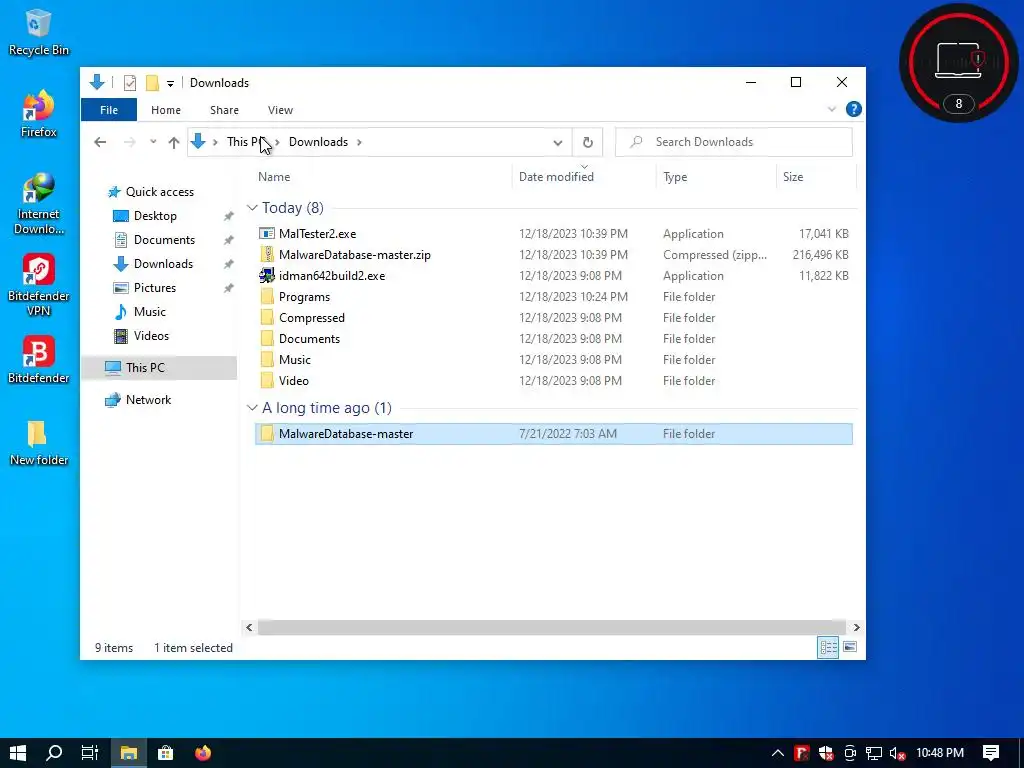The image size is (1024, 768).
Task: Open the Windows Start menu
Action: 18,753
